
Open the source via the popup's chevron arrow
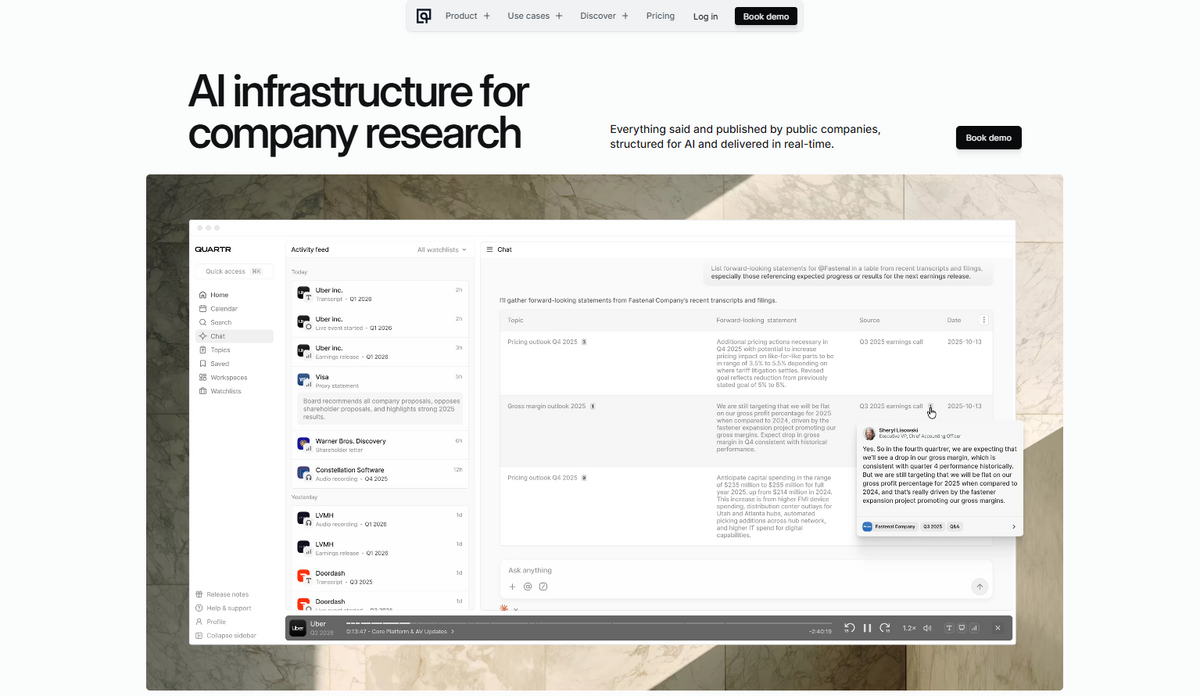[1014, 526]
